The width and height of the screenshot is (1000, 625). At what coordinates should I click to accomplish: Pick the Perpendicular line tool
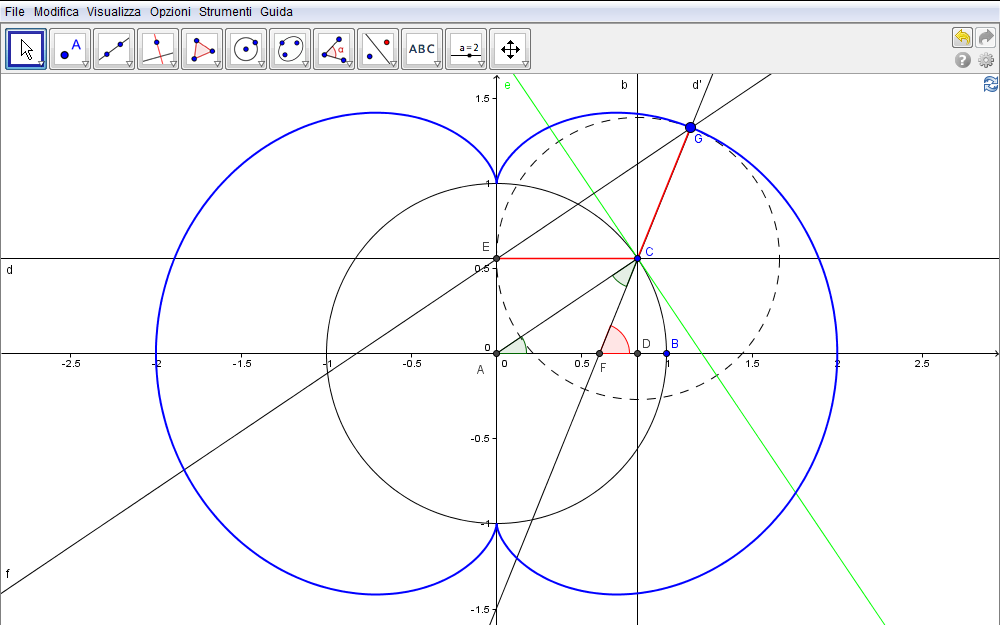pyautogui.click(x=158, y=48)
